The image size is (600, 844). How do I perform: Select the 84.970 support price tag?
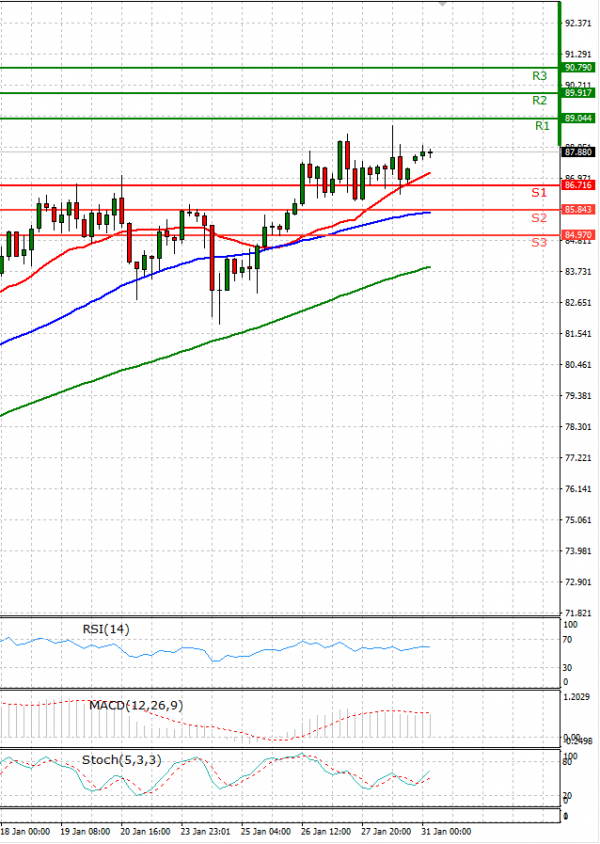click(578, 235)
